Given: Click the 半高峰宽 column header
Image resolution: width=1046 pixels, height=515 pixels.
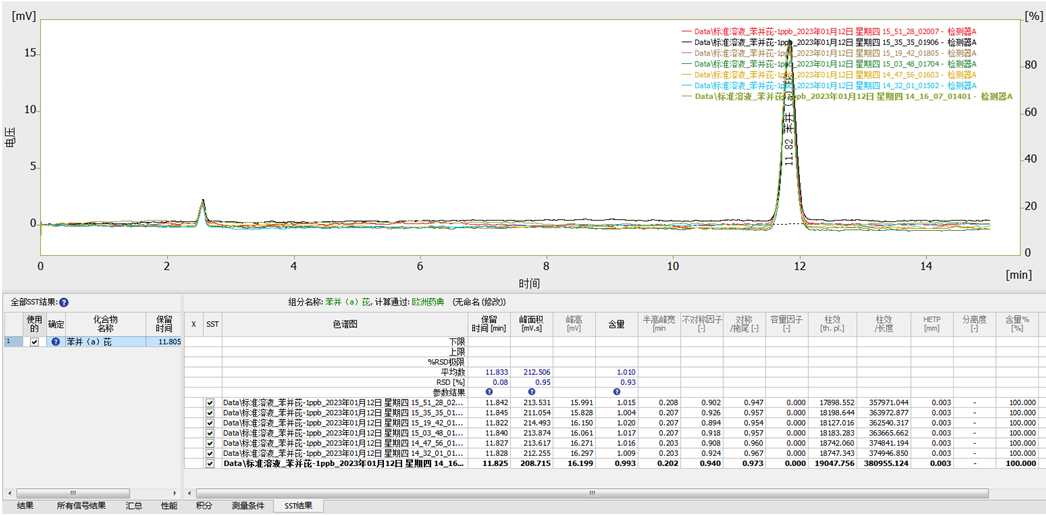Looking at the screenshot, I should tap(659, 324).
